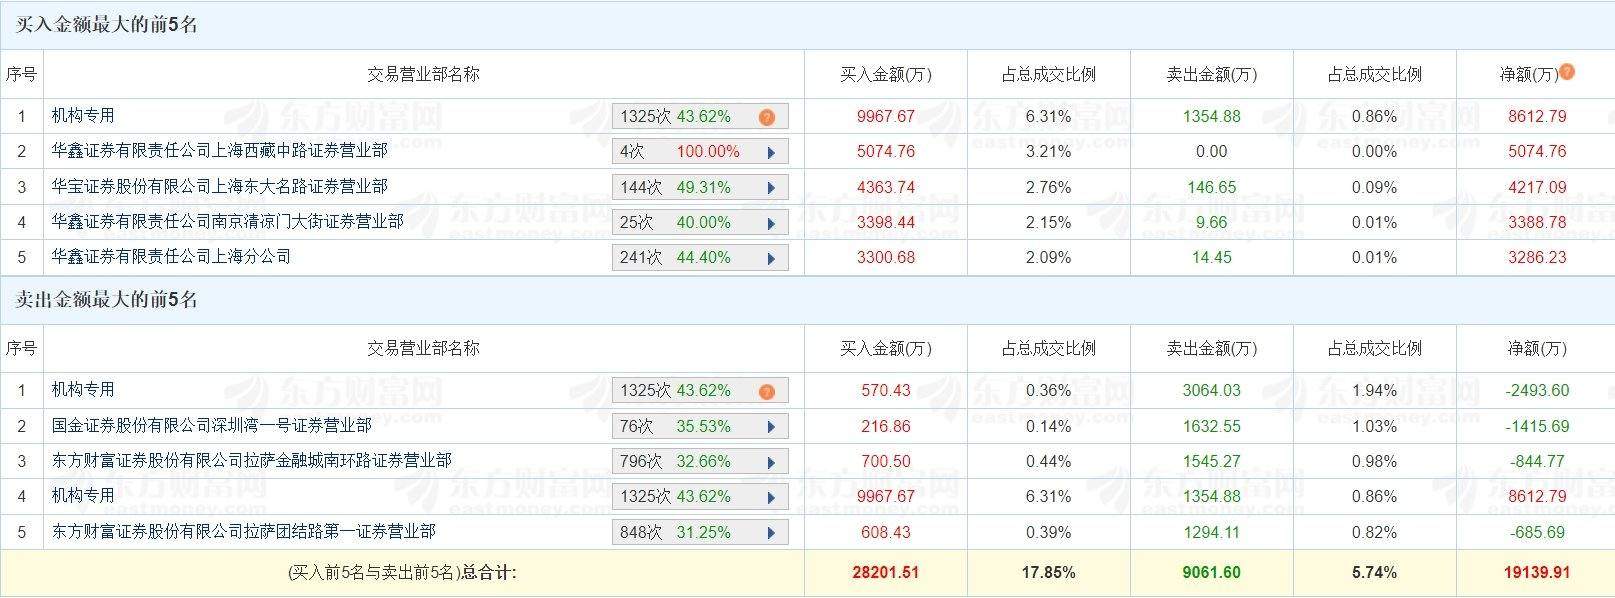The width and height of the screenshot is (1615, 598).
Task: Click the orange help icon beside 净额(万) header
Action: [x=1567, y=71]
